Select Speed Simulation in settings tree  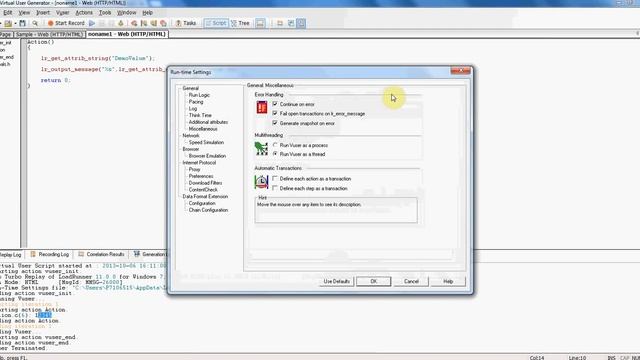(206, 142)
